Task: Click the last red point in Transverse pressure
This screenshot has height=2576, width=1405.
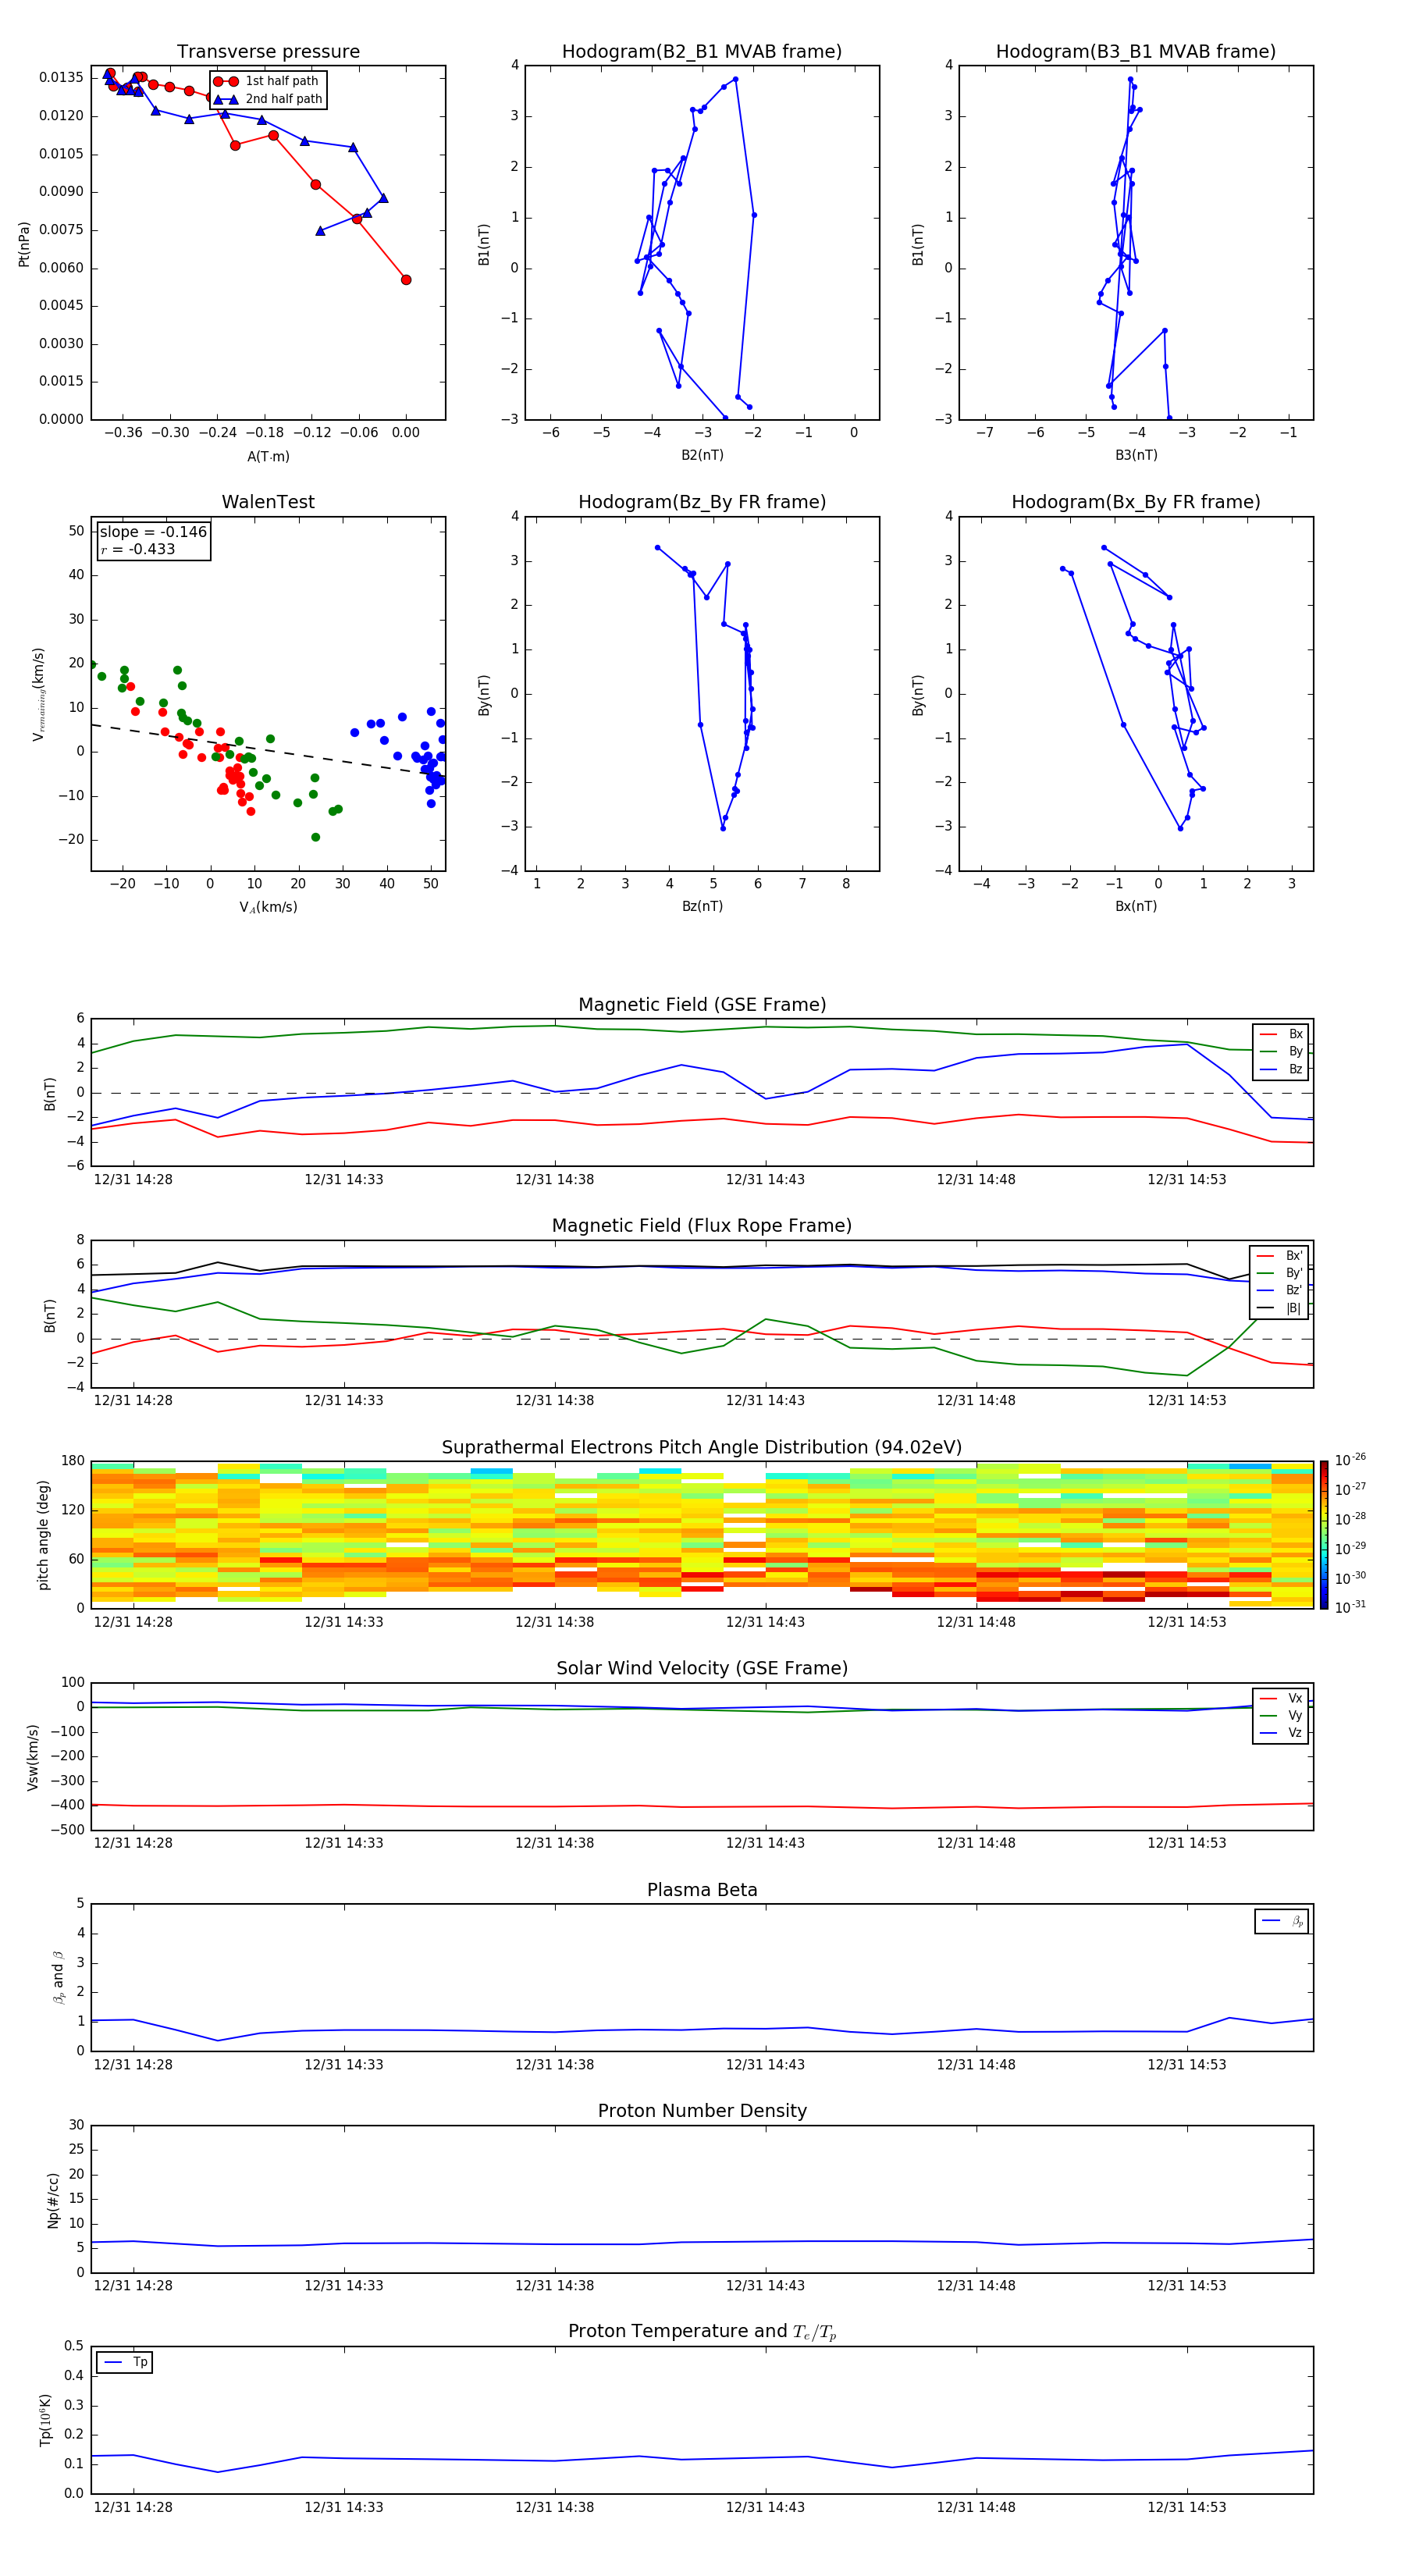Action: click(406, 280)
